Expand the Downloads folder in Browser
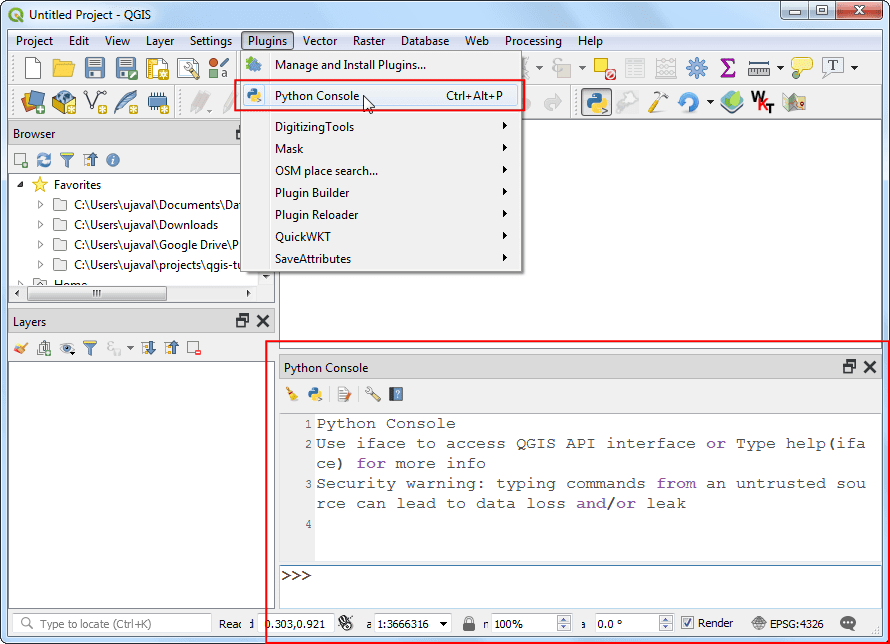890x644 pixels. (40, 224)
